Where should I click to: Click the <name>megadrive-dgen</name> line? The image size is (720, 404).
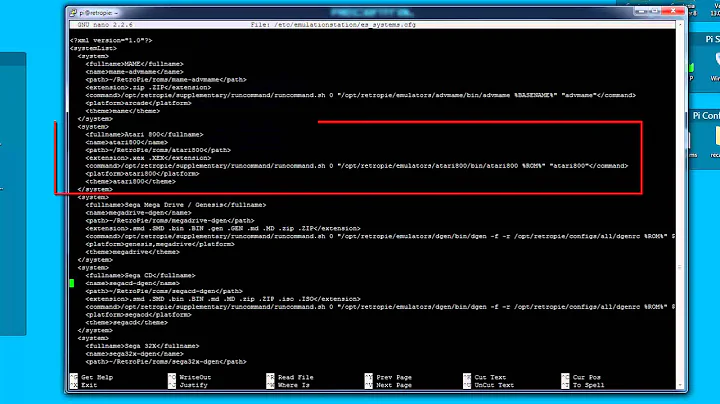tap(138, 213)
